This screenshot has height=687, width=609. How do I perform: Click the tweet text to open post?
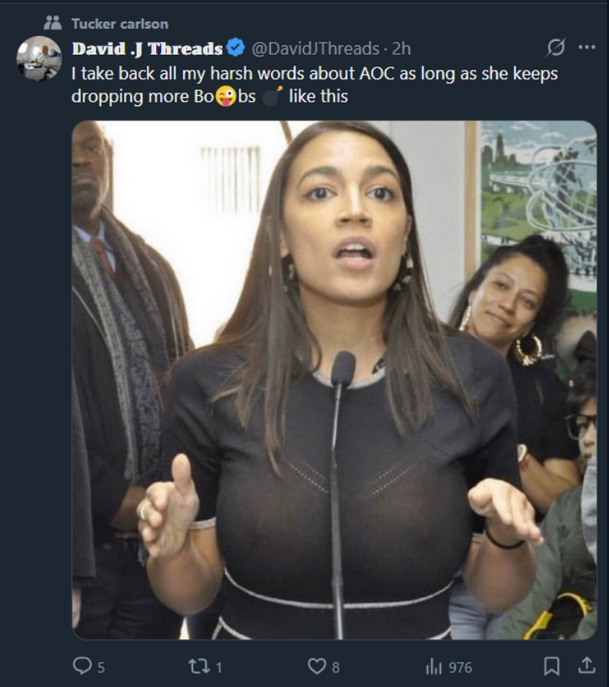(x=300, y=85)
